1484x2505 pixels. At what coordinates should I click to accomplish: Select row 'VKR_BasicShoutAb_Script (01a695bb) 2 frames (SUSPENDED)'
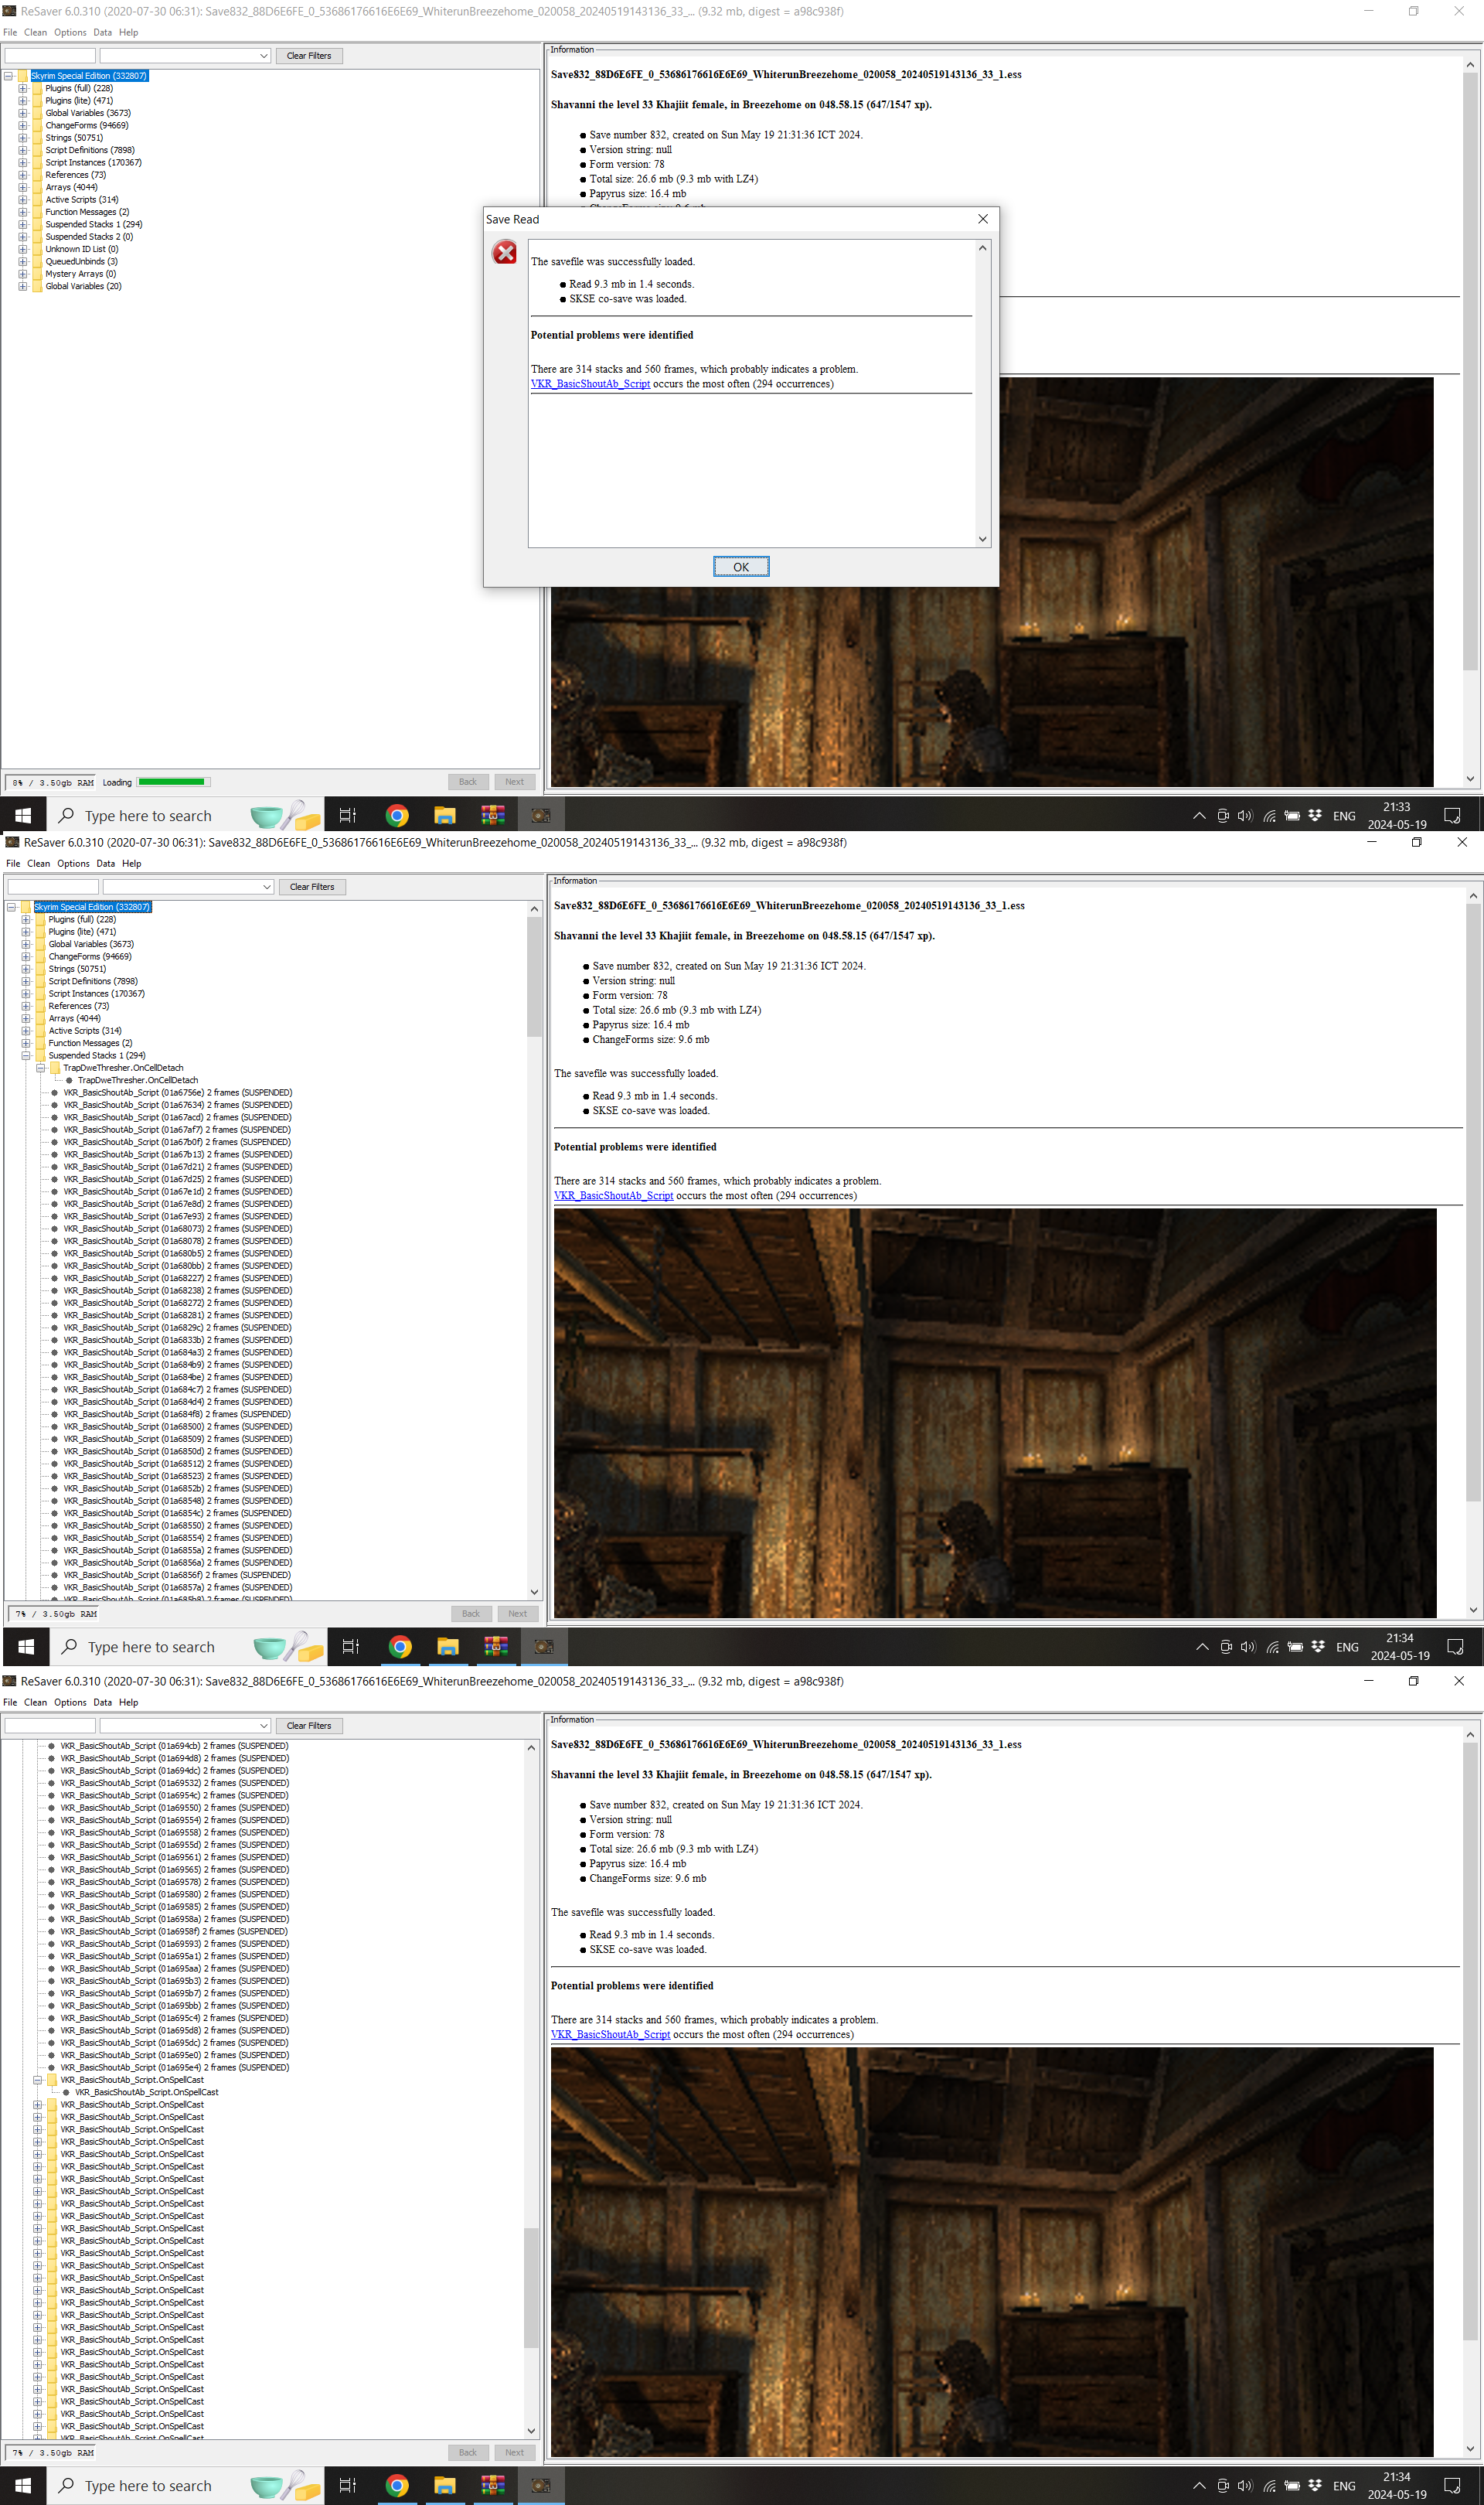175,2006
